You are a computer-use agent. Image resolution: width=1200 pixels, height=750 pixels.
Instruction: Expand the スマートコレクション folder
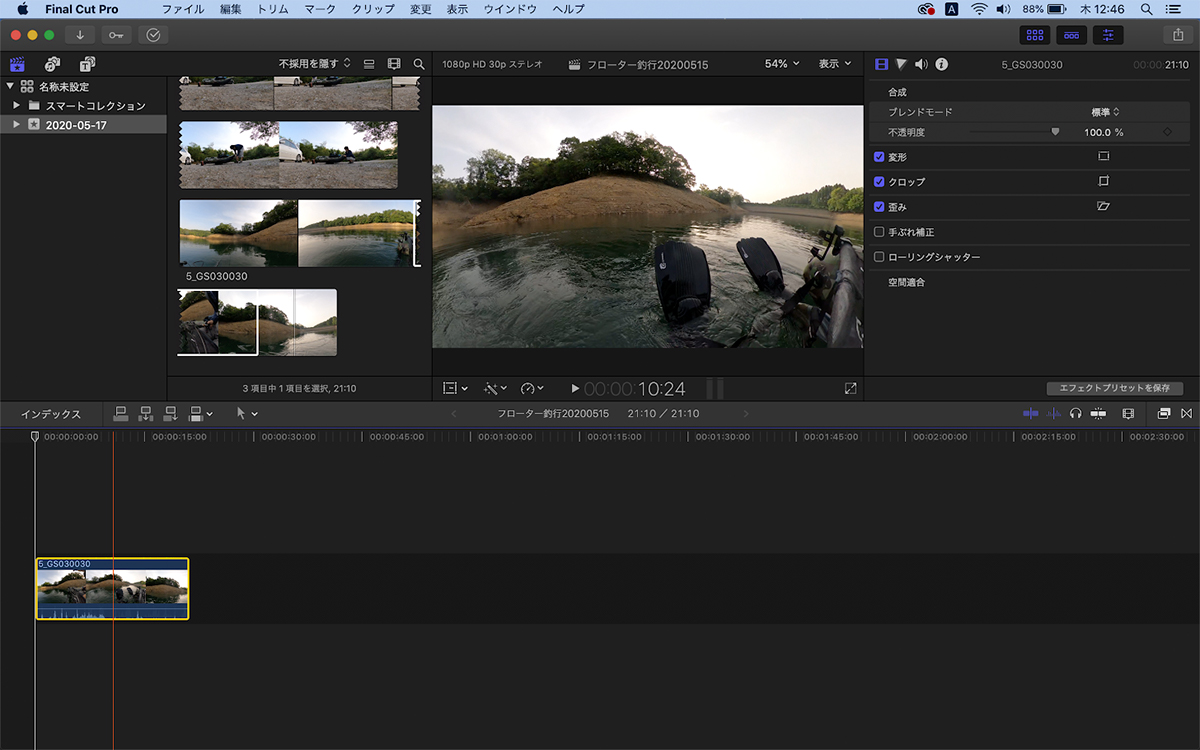click(x=17, y=105)
